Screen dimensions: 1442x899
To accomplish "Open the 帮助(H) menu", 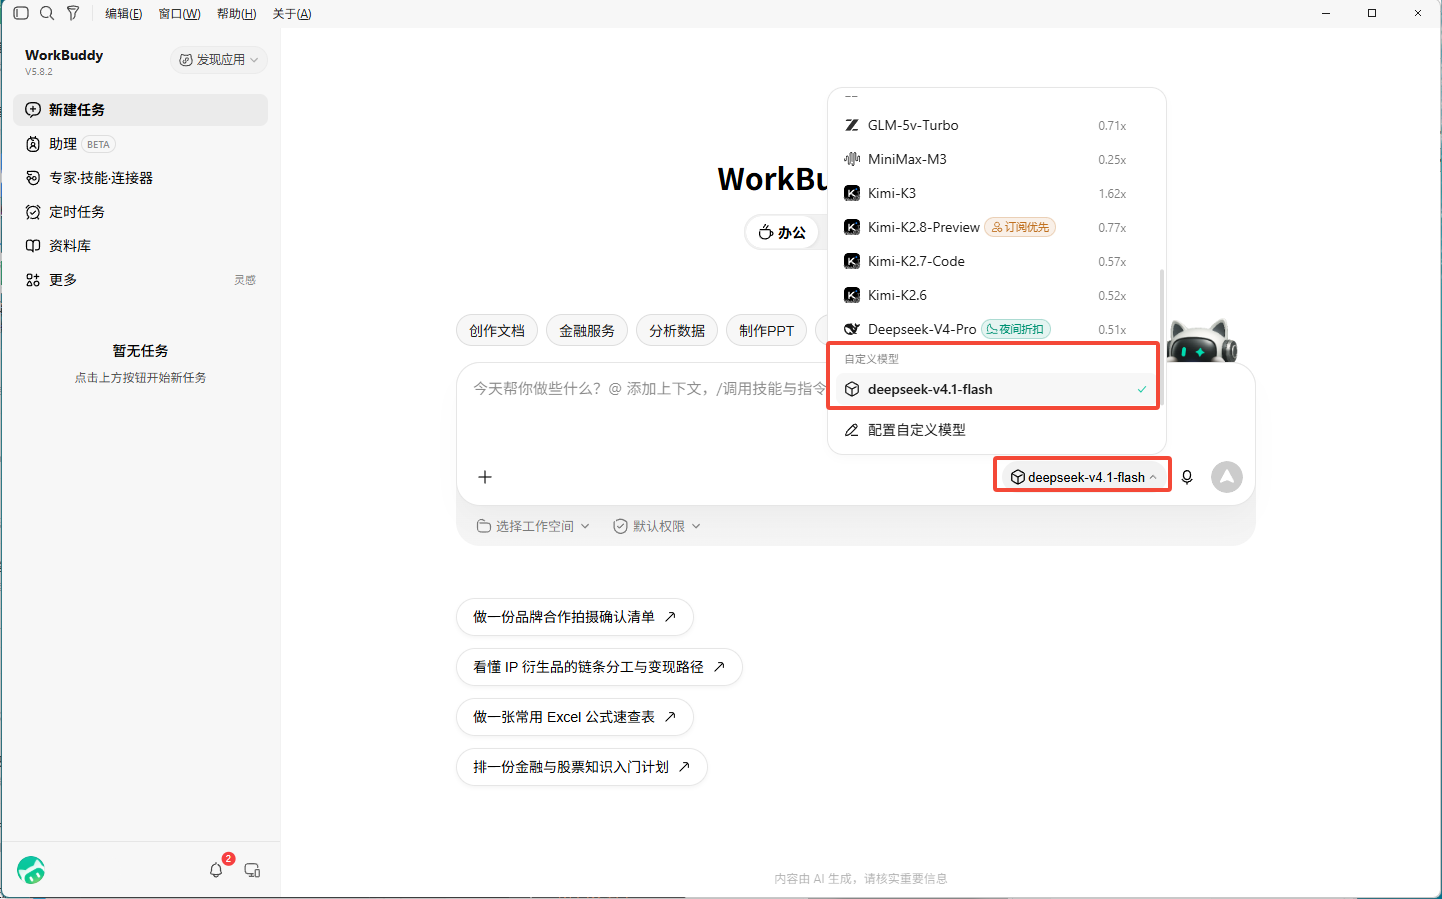I will coord(237,14).
